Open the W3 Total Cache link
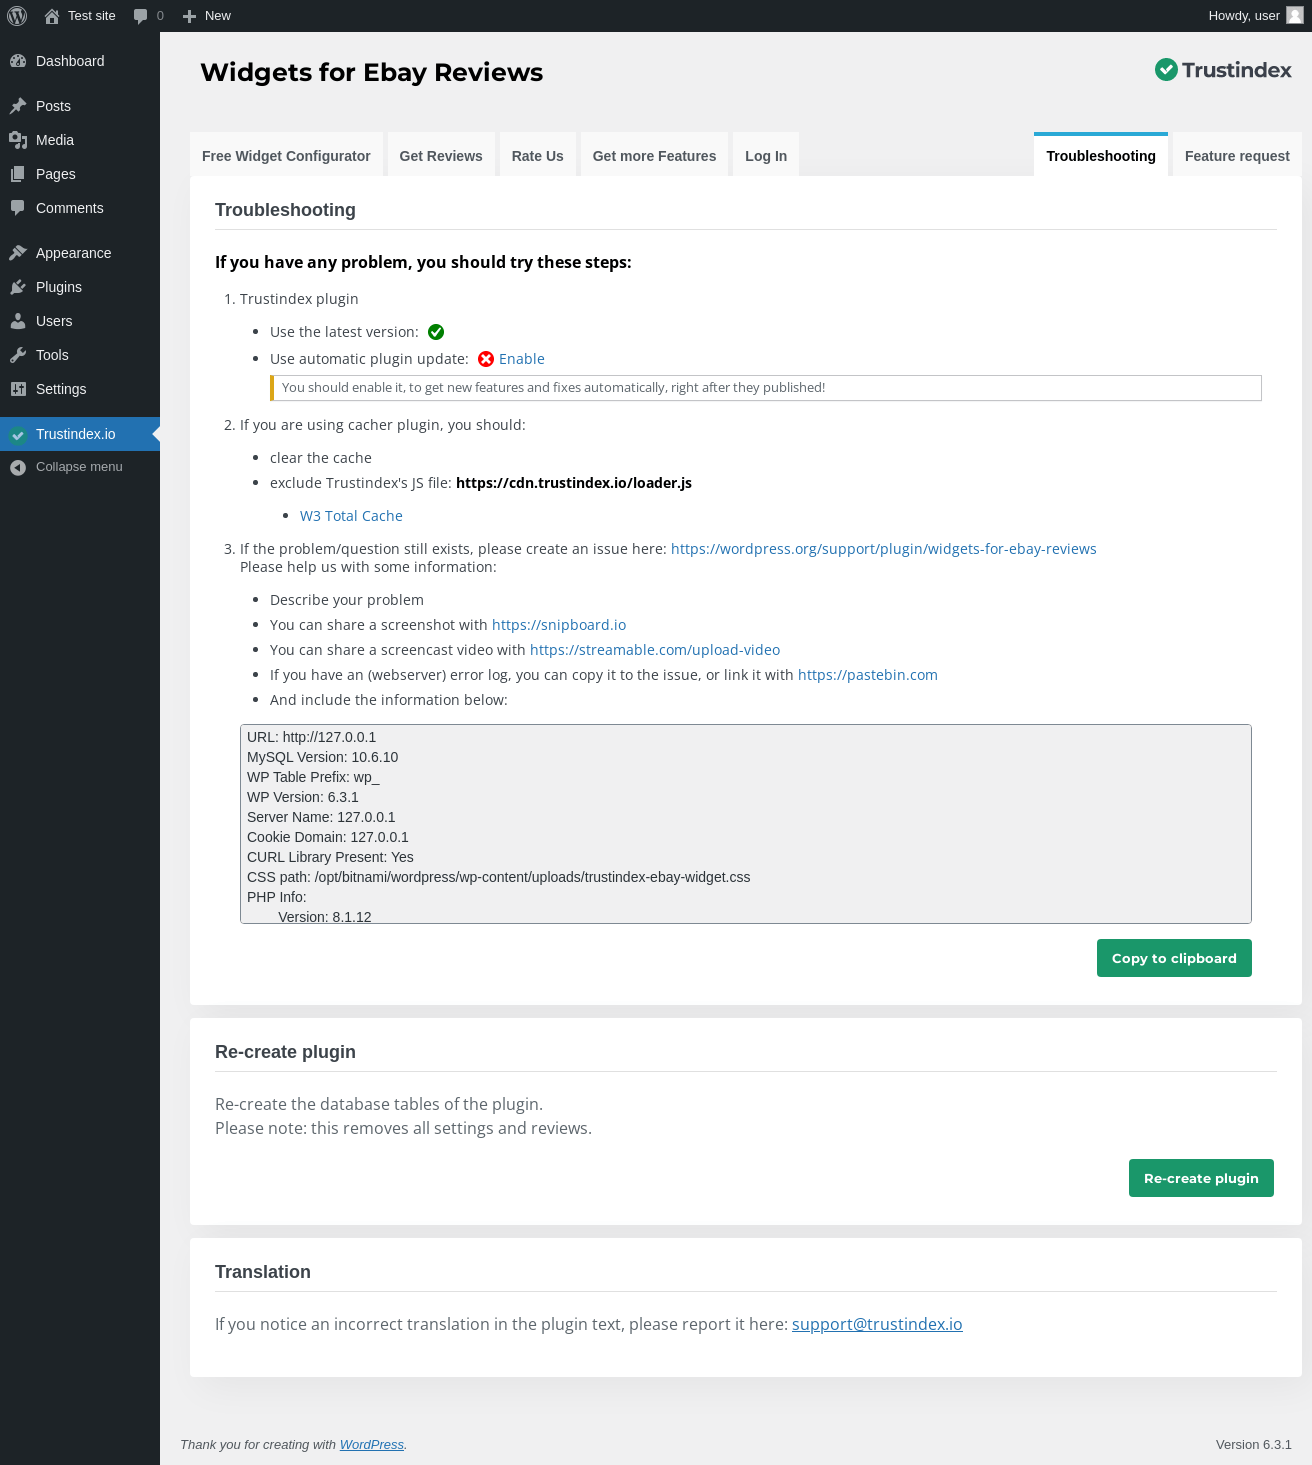 351,516
